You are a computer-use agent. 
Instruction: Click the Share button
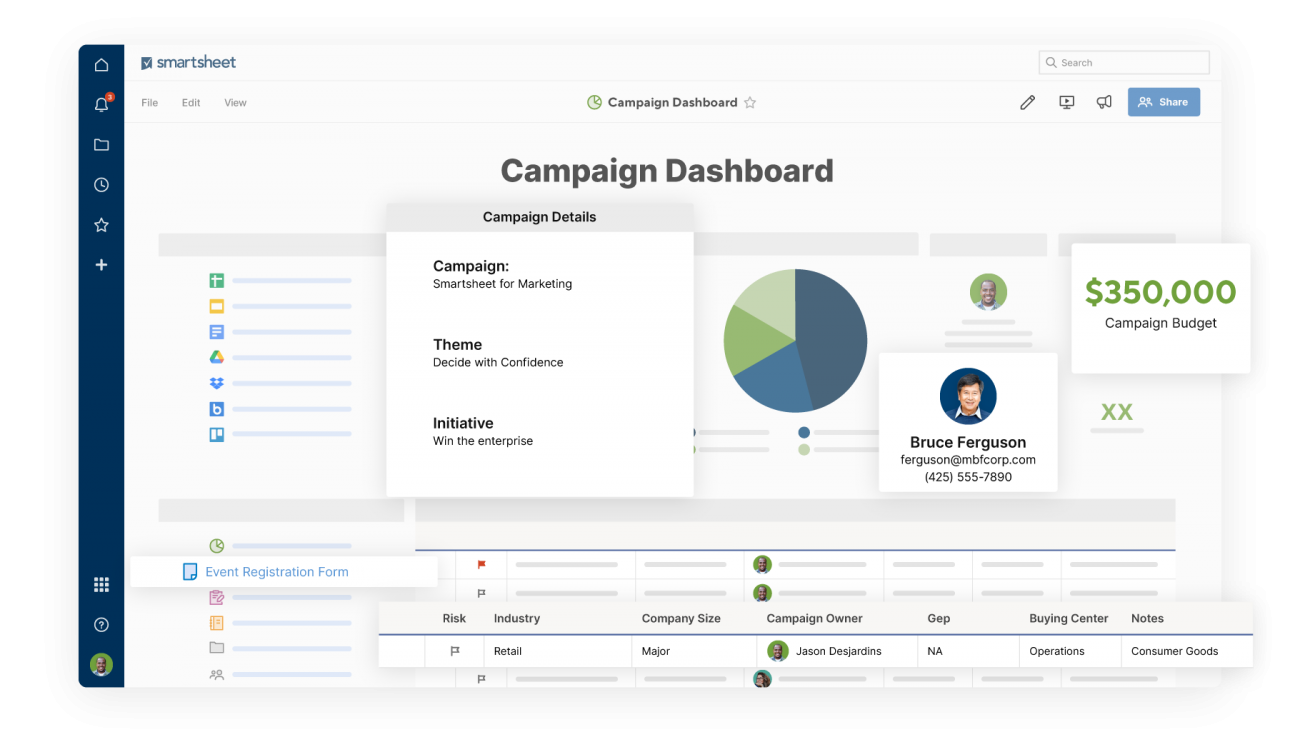tap(1163, 101)
